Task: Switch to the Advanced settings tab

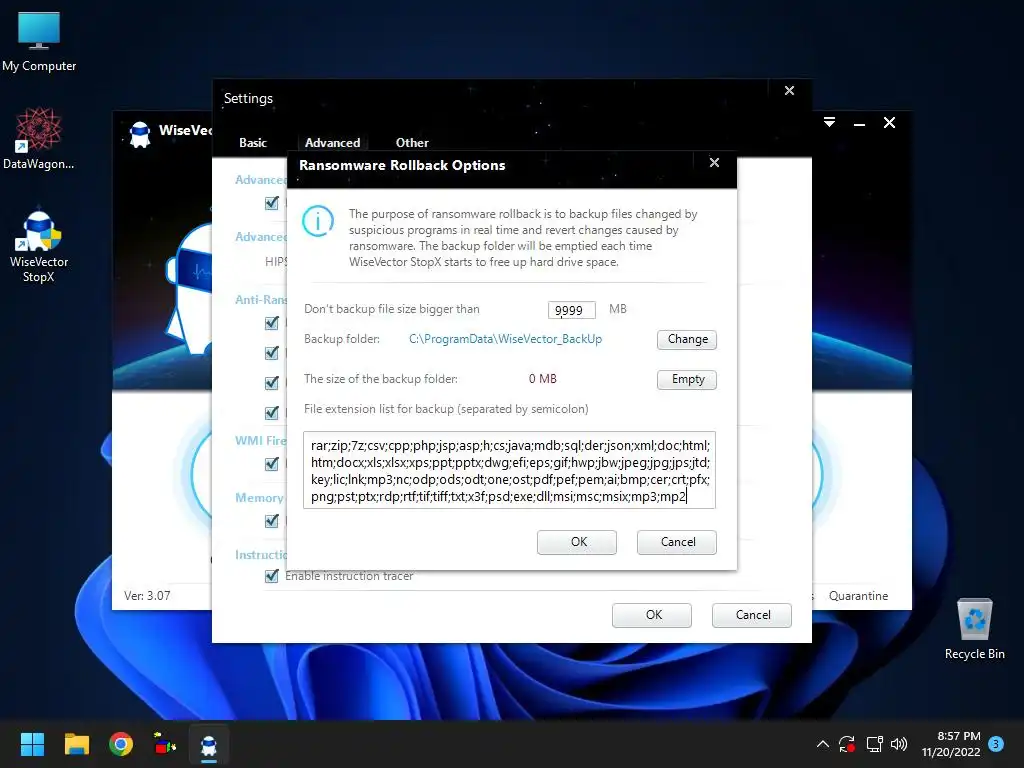Action: 332,142
